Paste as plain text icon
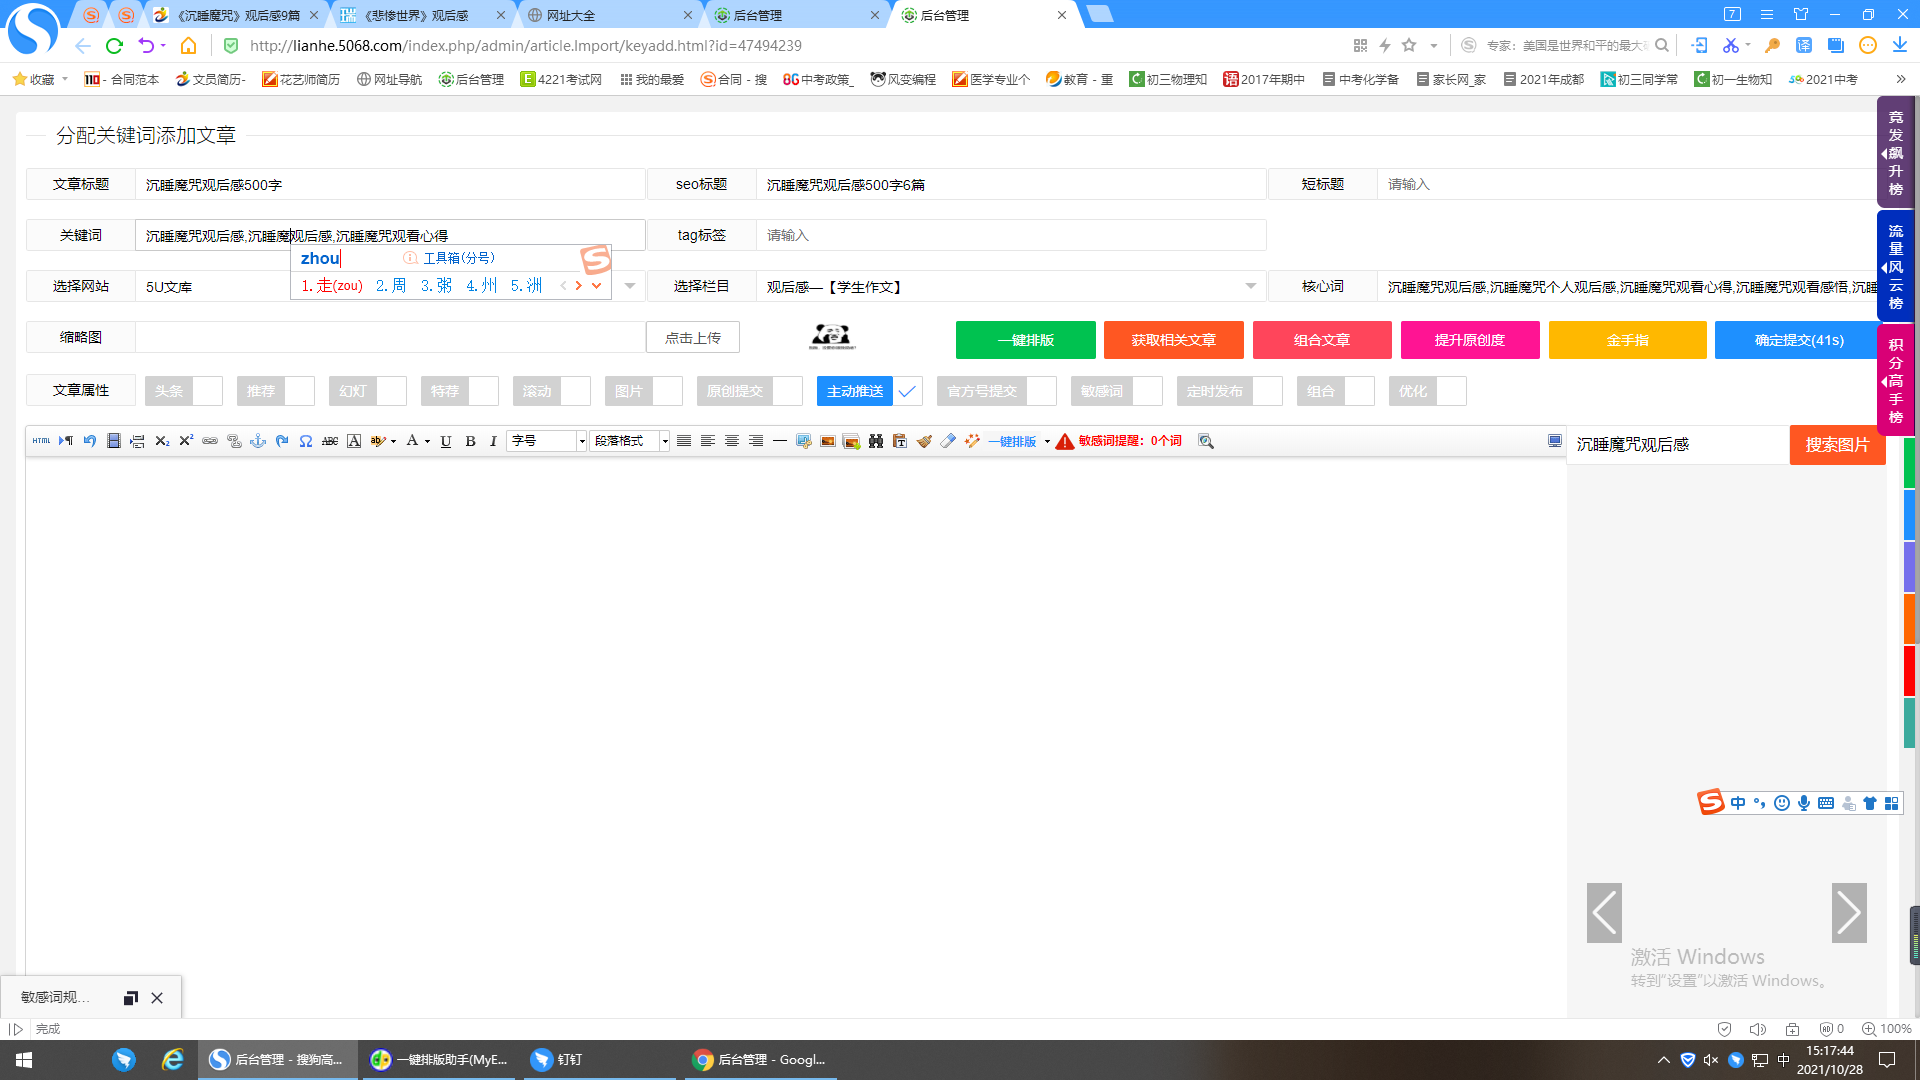Viewport: 1920px width, 1080px height. pyautogui.click(x=900, y=441)
